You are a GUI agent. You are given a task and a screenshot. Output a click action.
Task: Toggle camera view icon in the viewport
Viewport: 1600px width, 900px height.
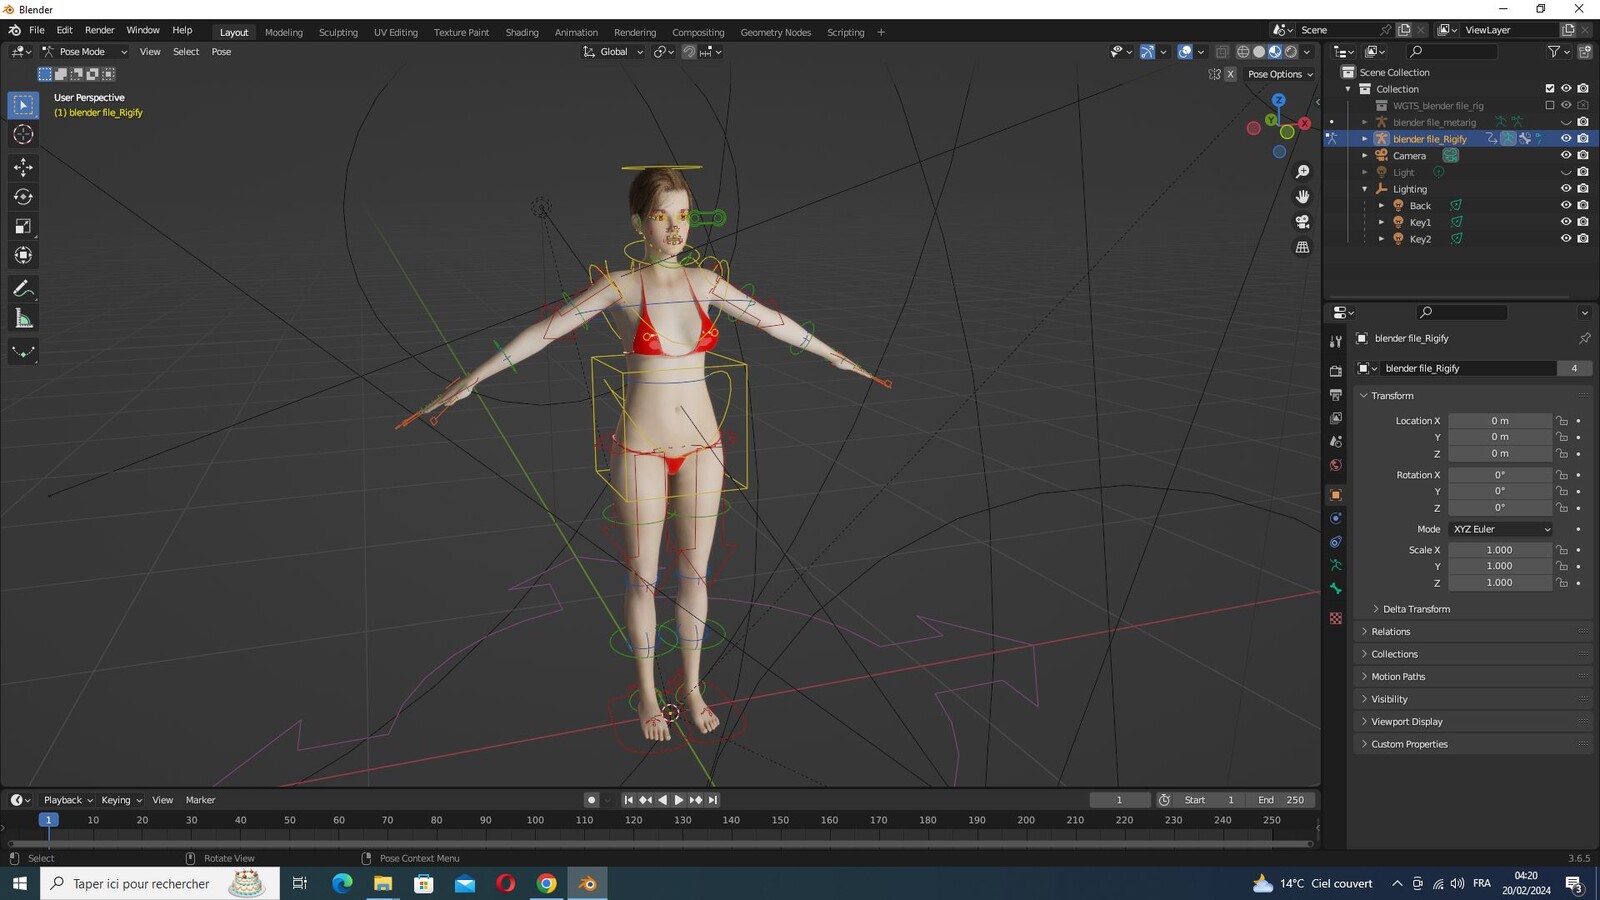(1302, 222)
